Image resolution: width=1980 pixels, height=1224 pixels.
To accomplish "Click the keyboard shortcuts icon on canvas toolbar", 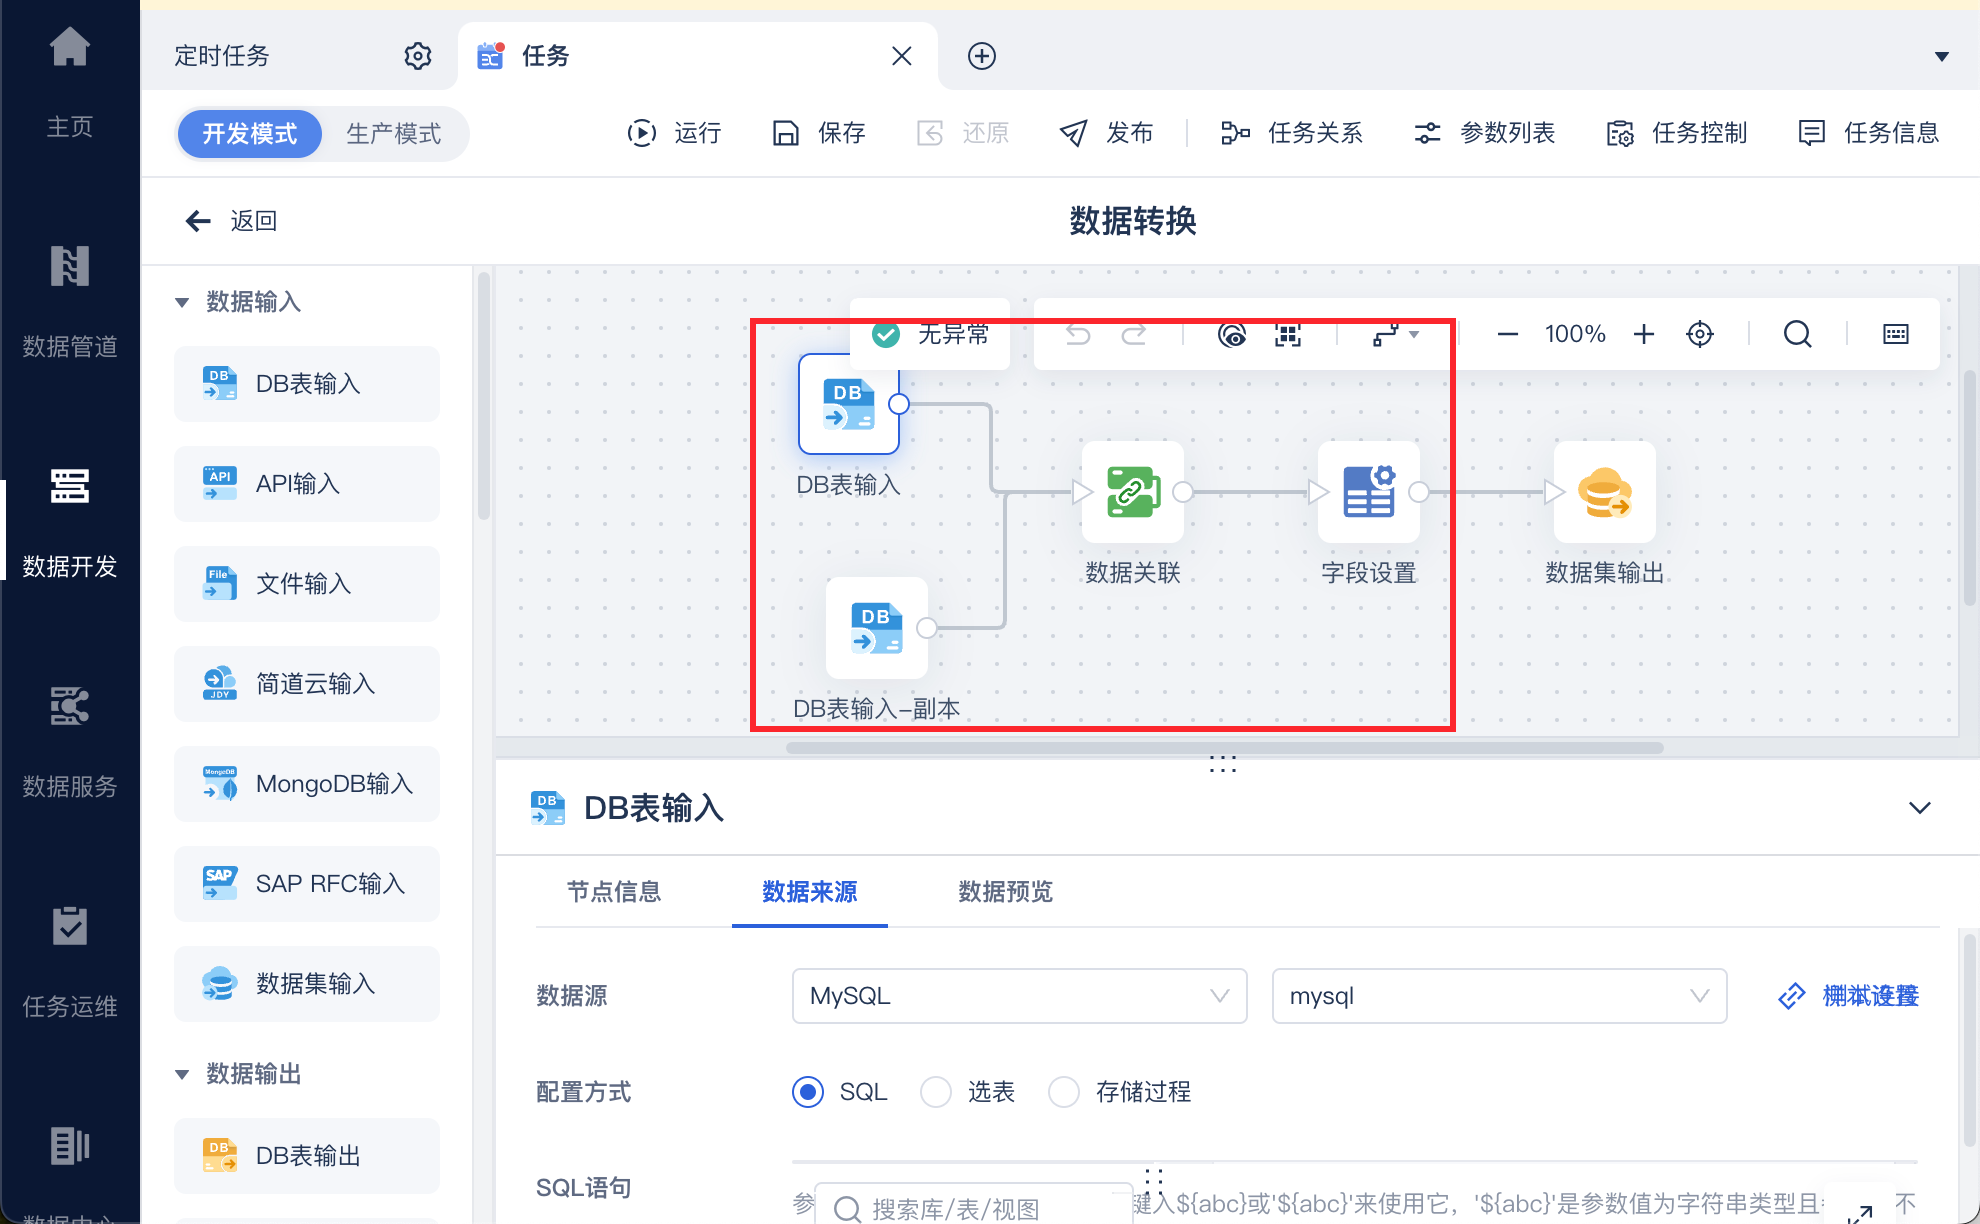I will point(1896,334).
